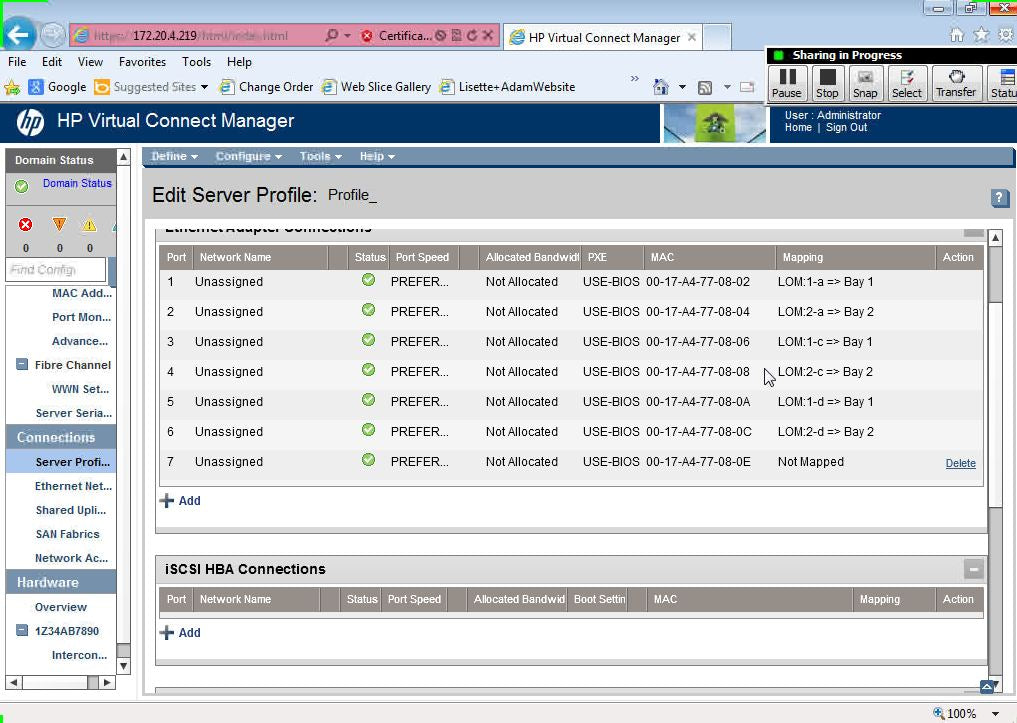Click the plus icon to add Ethernet connection

click(x=167, y=501)
